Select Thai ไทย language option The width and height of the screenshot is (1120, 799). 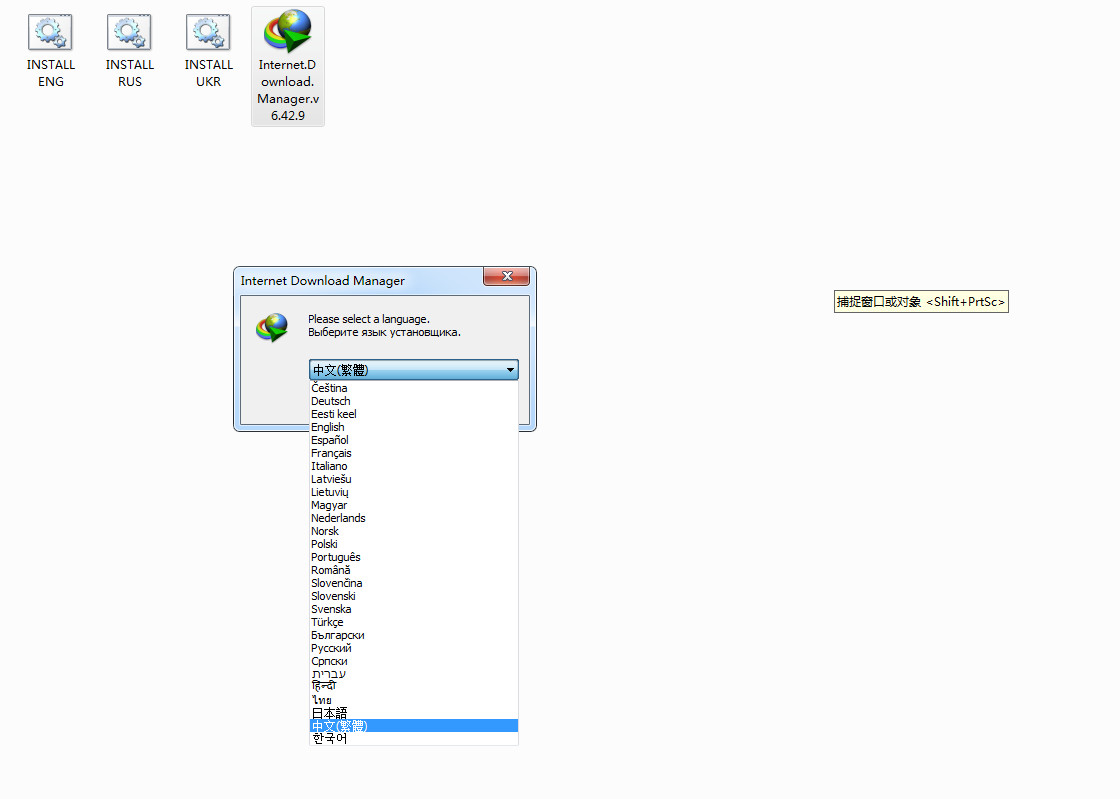(414, 700)
